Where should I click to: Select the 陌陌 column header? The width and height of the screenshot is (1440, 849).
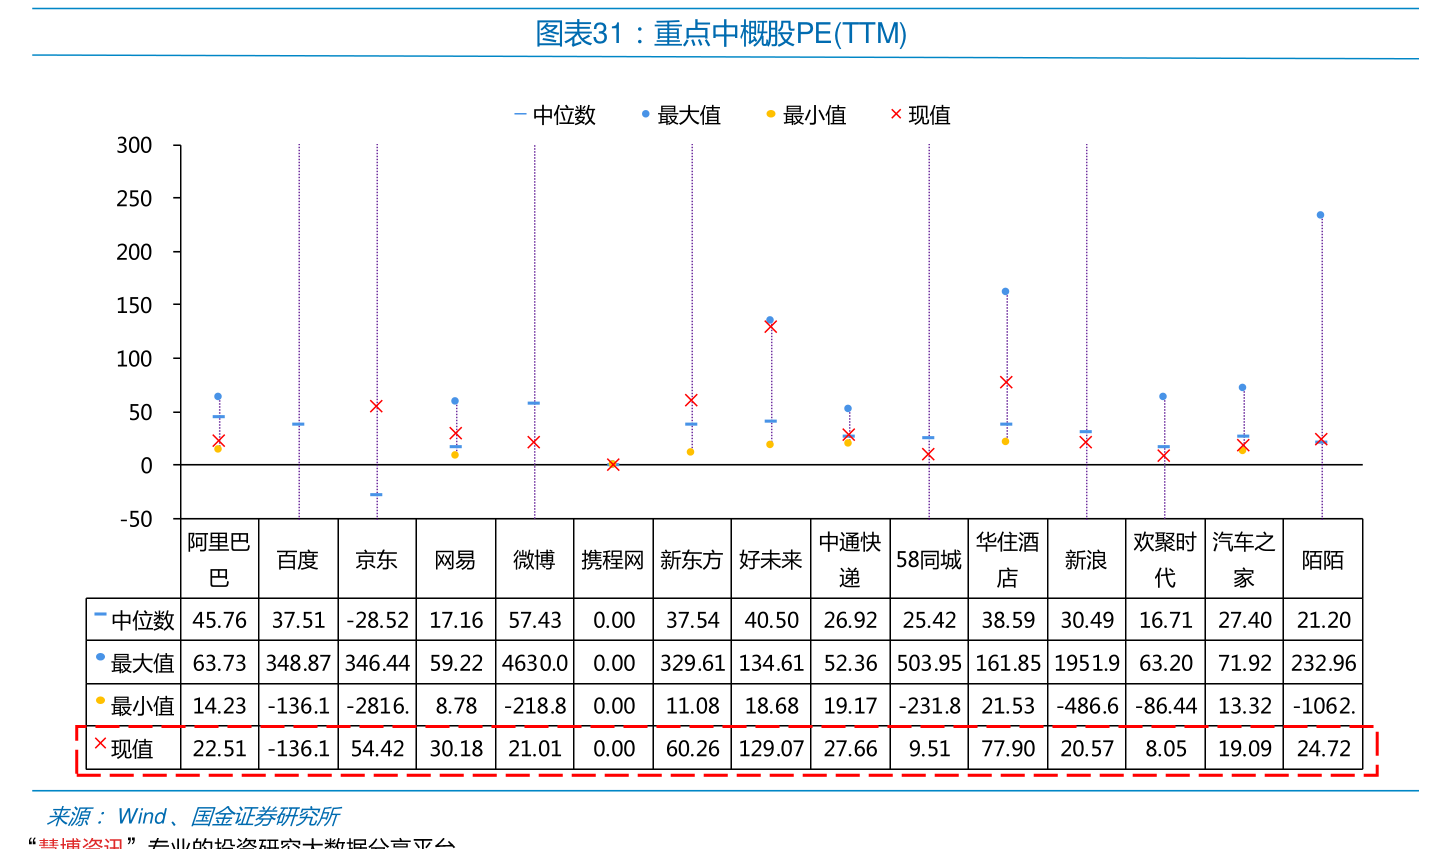pos(1323,560)
